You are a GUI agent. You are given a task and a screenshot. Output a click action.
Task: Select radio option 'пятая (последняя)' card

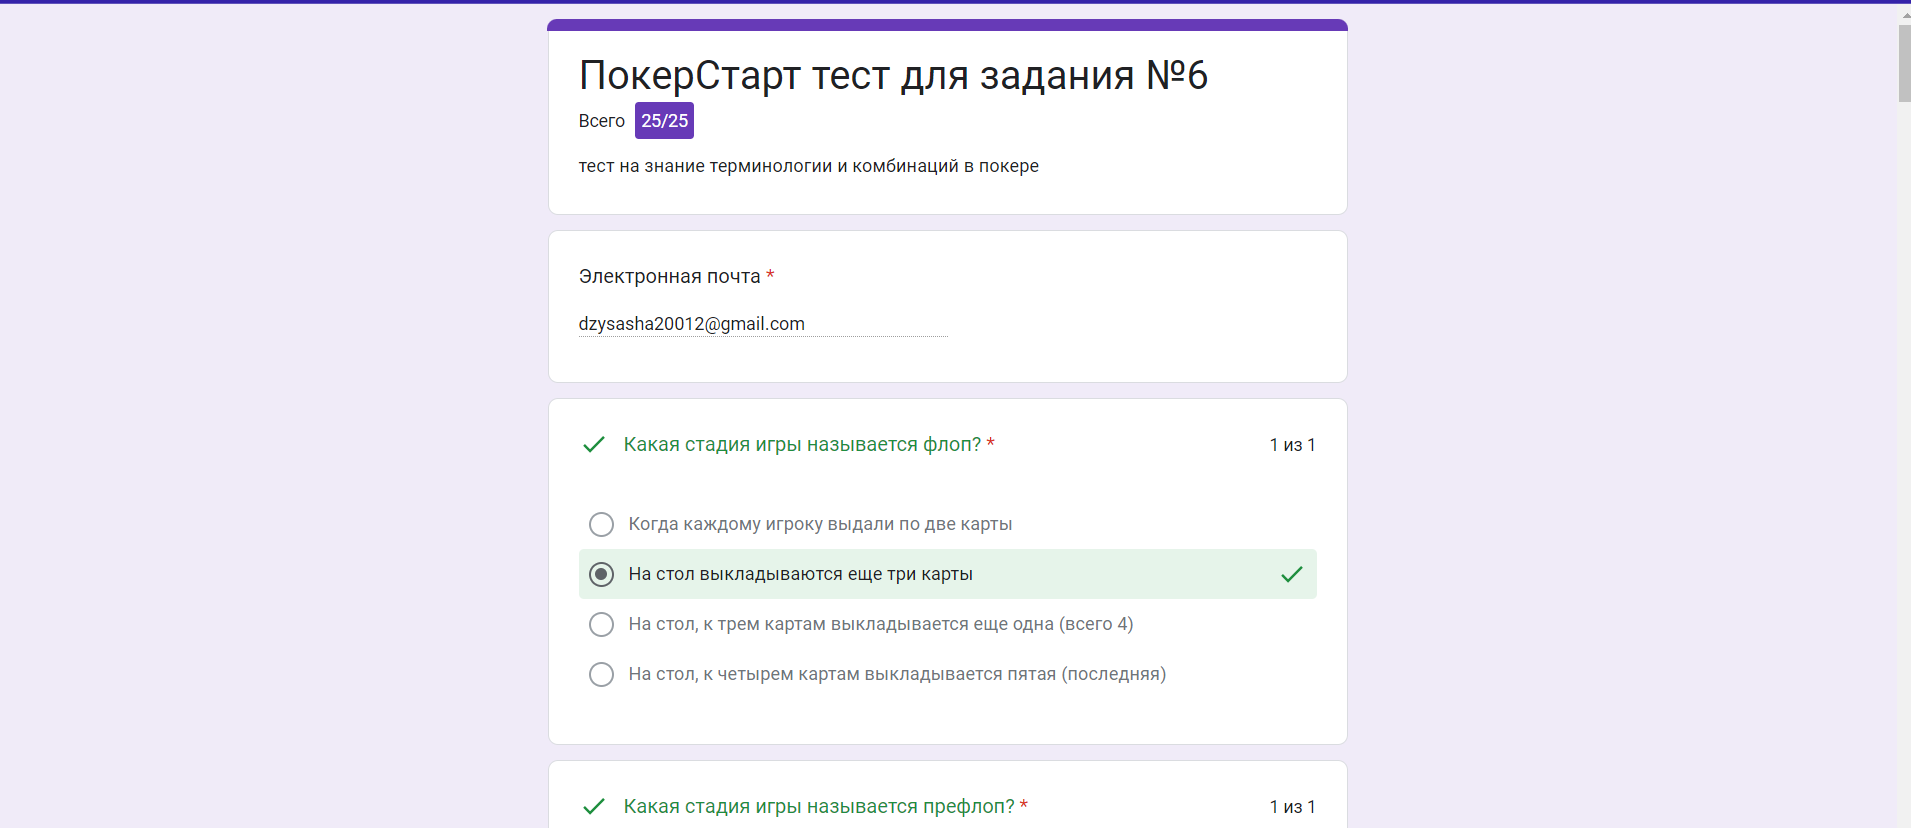tap(601, 674)
